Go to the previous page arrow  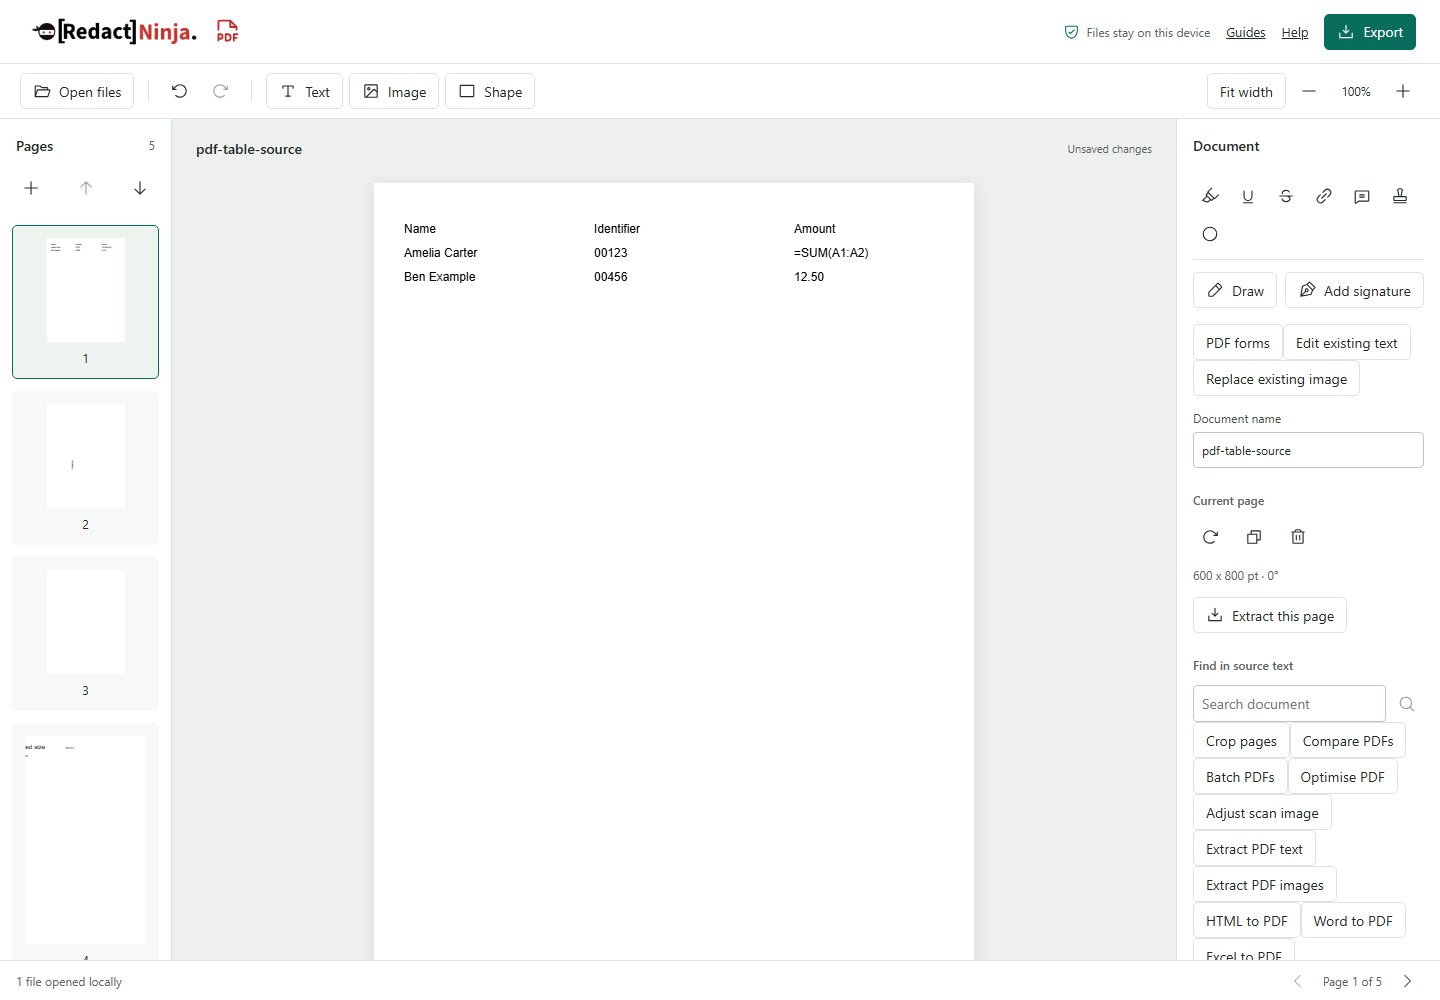coord(1298,981)
